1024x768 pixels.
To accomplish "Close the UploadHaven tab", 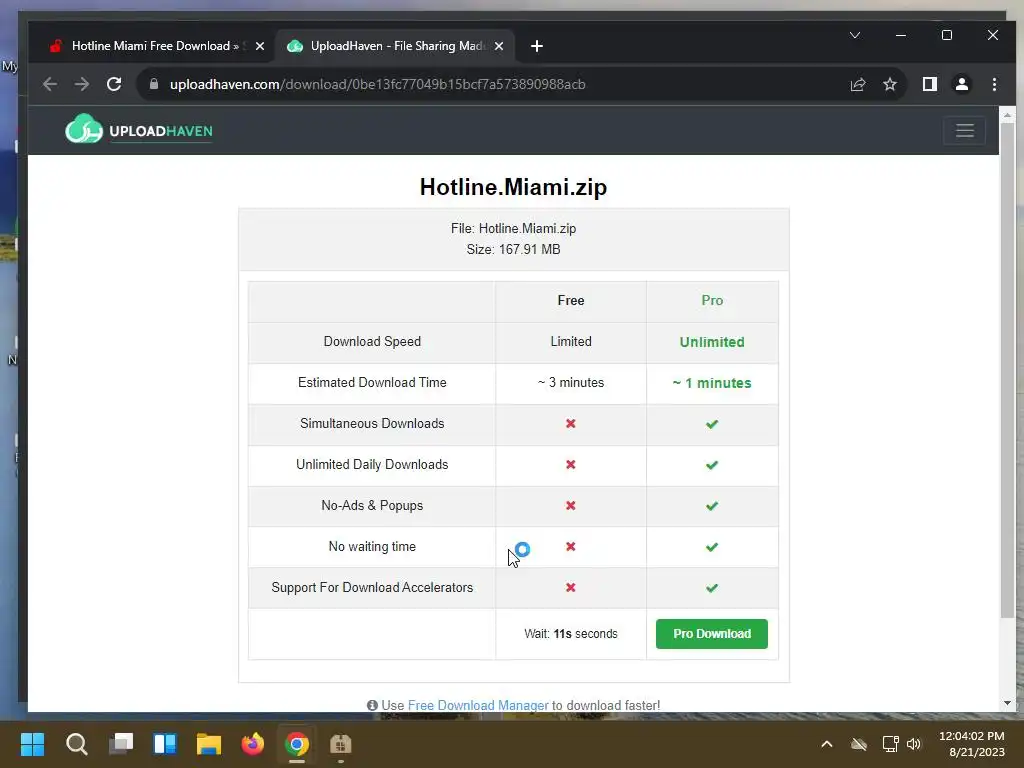I will 499,46.
